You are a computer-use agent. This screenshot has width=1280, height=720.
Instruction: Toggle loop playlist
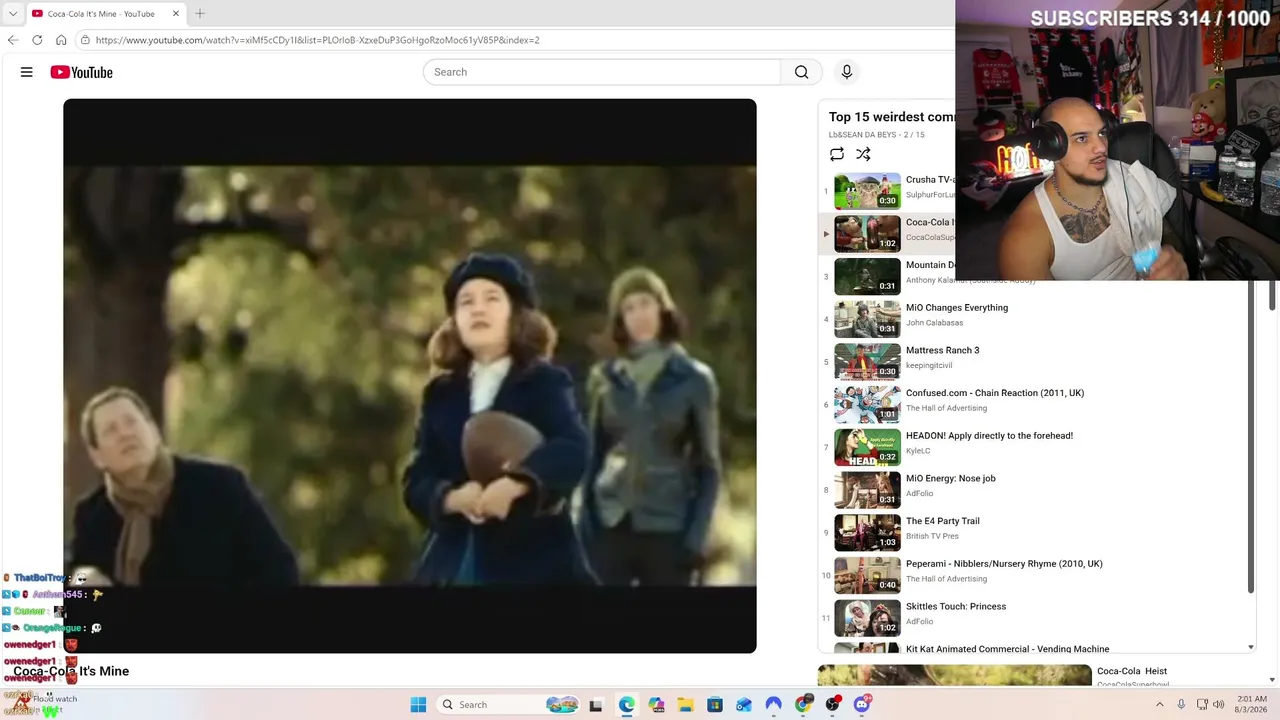click(x=837, y=154)
